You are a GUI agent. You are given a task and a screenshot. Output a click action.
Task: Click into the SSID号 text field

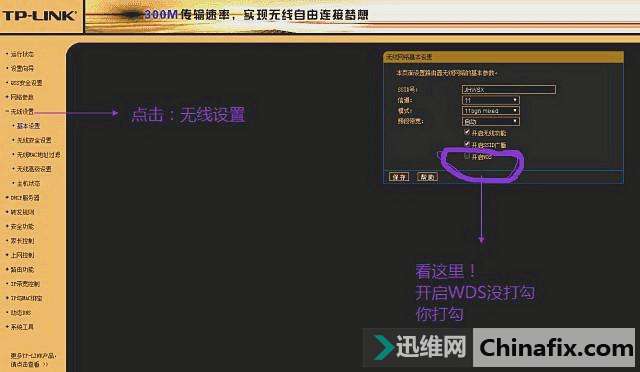tap(509, 89)
